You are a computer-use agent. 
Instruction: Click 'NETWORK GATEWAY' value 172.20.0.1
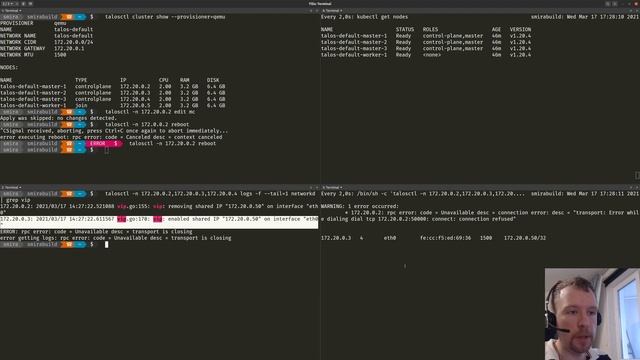(x=69, y=48)
